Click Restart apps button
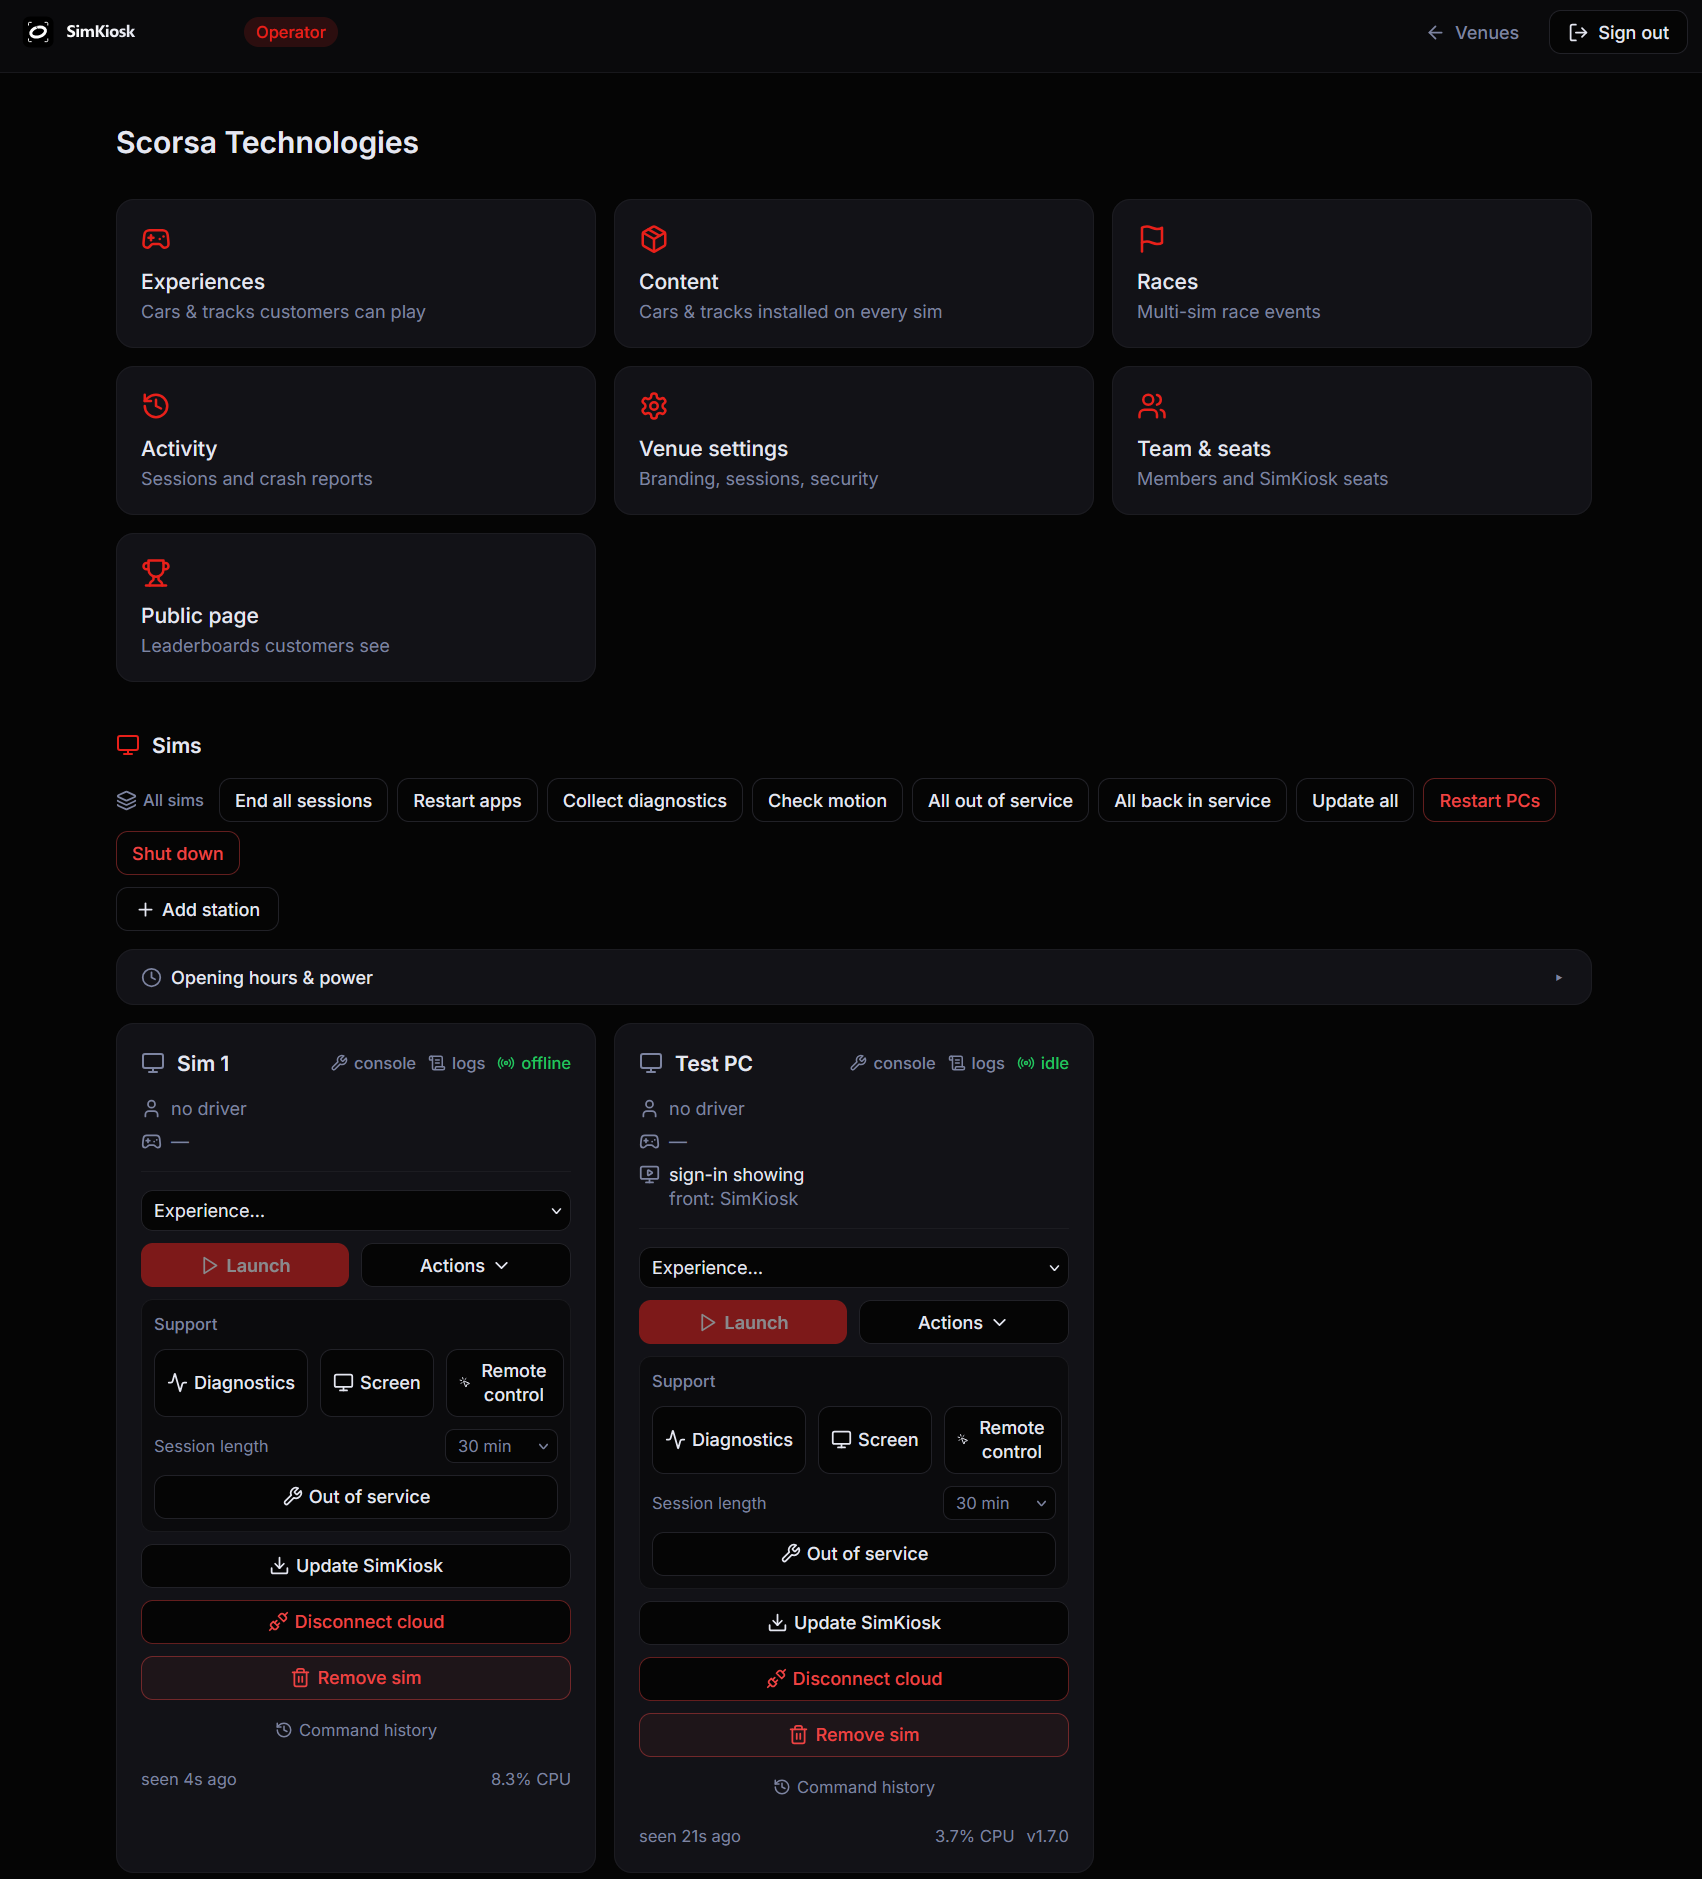Screen dimensions: 1702x1879 click(x=467, y=801)
